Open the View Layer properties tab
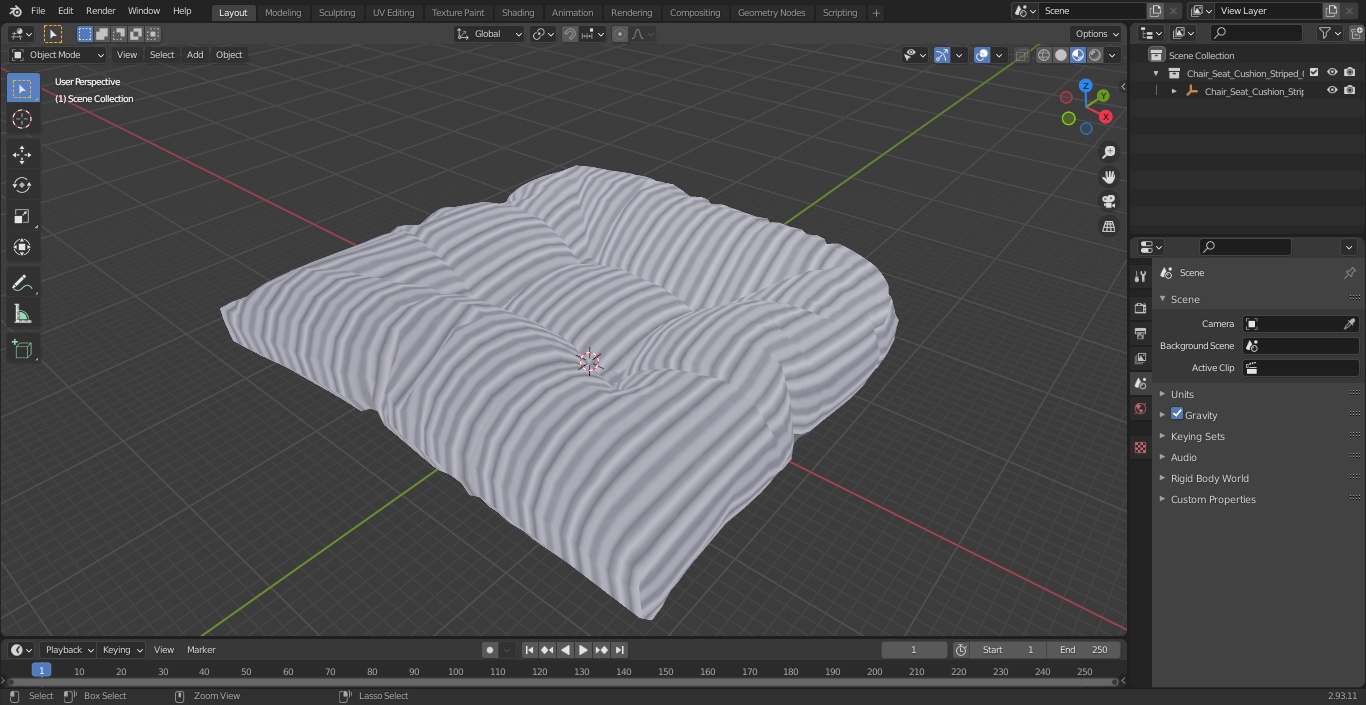1366x705 pixels. [1140, 358]
